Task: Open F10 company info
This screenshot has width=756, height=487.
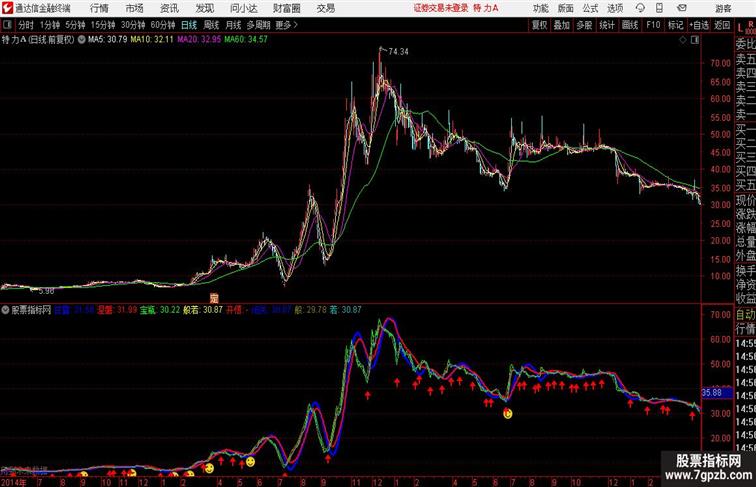Action: tap(653, 25)
